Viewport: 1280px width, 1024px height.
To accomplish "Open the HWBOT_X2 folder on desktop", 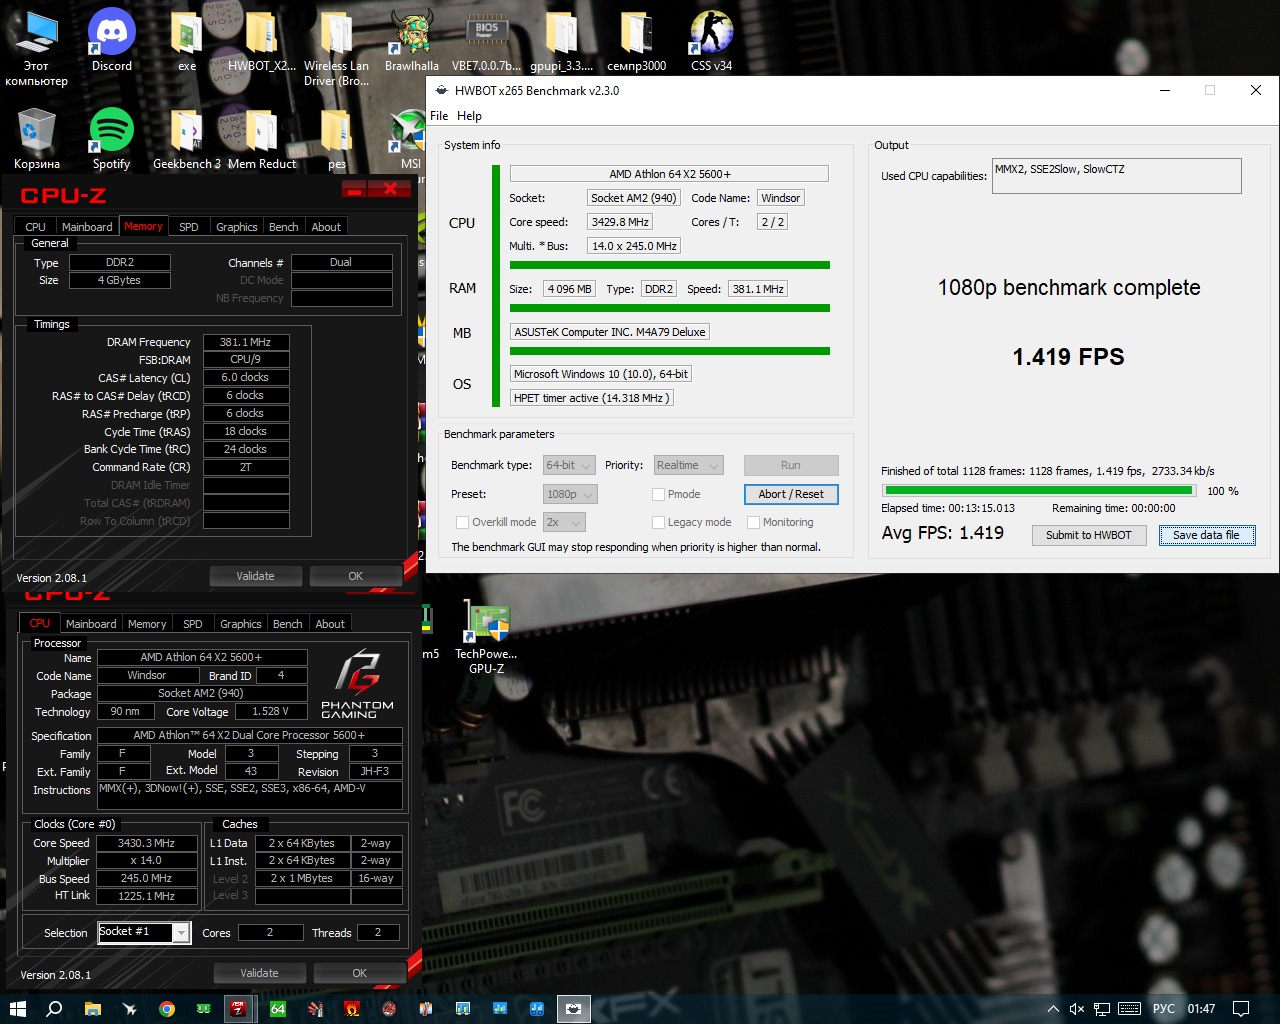I will point(261,40).
